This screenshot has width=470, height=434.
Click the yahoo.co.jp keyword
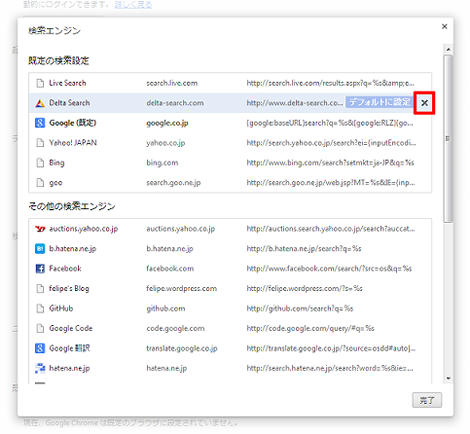[x=166, y=143]
